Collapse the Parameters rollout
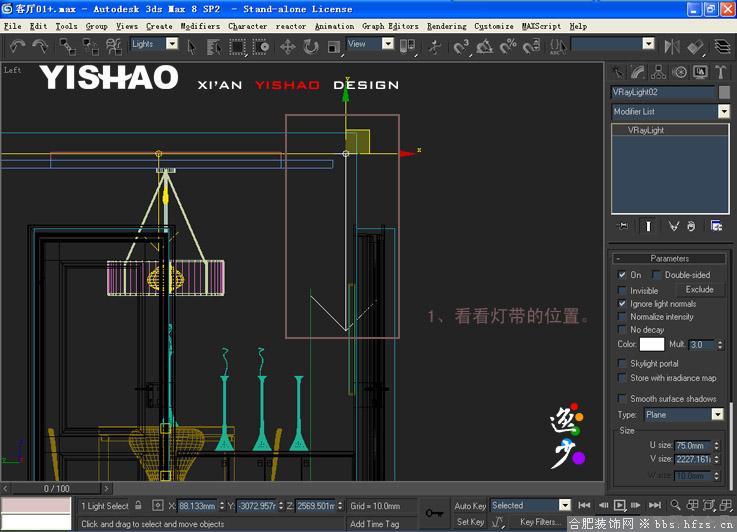The image size is (737, 532). [669, 258]
